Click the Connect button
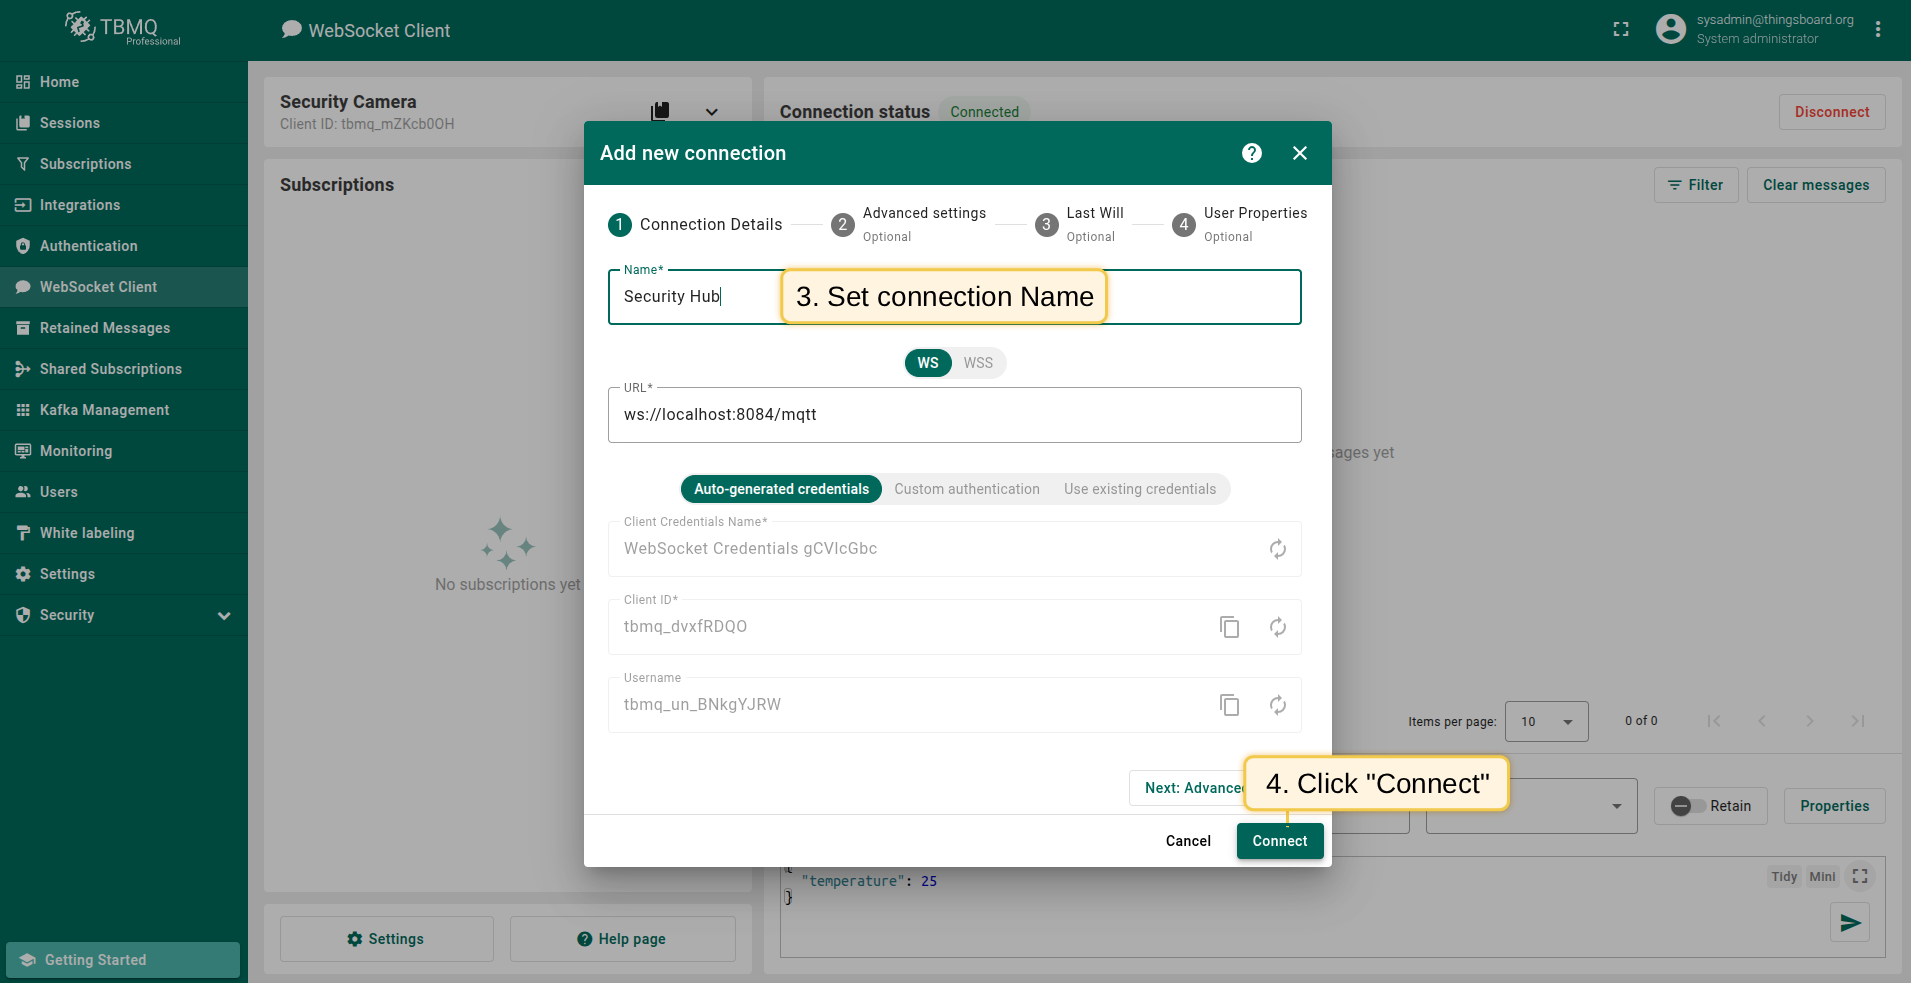The width and height of the screenshot is (1911, 983). [1279, 841]
